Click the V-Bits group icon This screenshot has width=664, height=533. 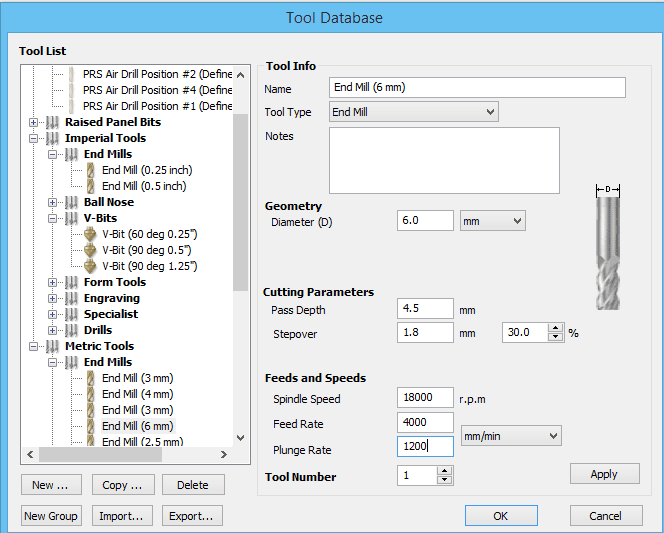click(x=71, y=218)
